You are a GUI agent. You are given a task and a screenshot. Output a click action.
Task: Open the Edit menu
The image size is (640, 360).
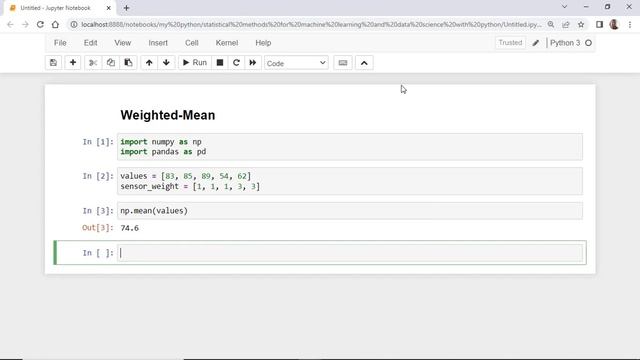point(91,43)
